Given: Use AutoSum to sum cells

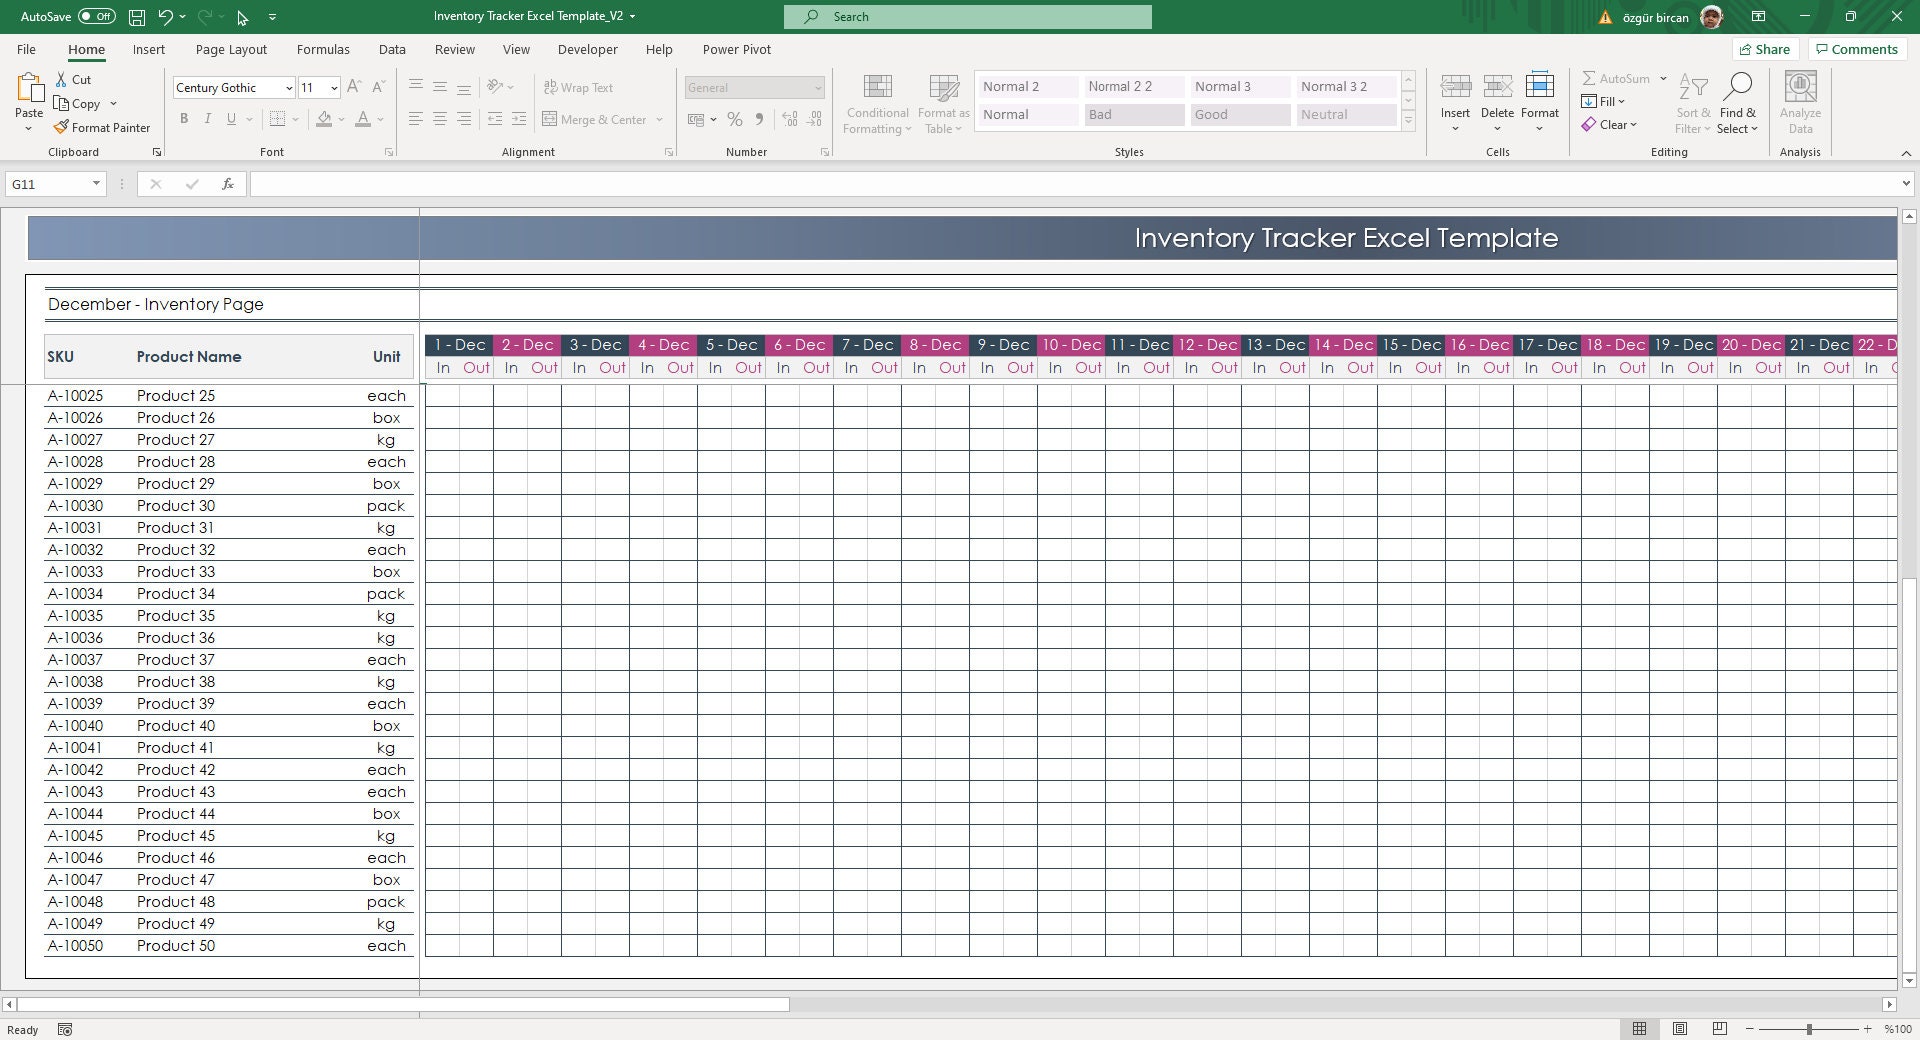Looking at the screenshot, I should pos(1618,78).
